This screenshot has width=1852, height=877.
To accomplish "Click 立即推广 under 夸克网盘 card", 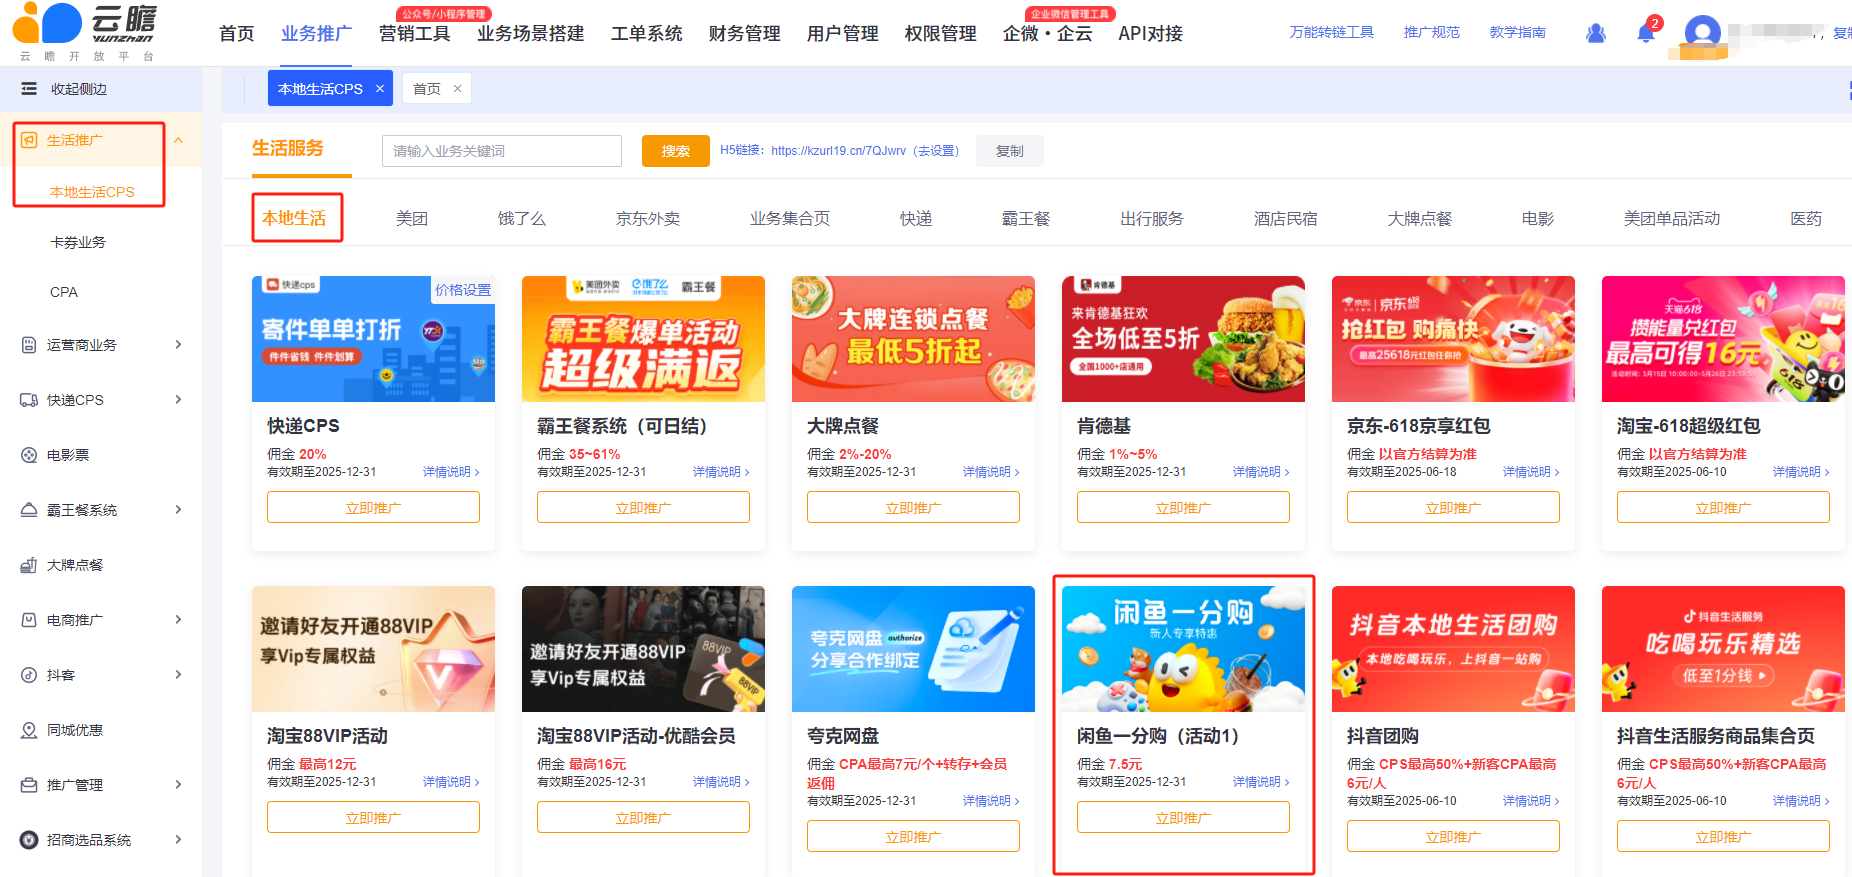I will click(x=913, y=837).
